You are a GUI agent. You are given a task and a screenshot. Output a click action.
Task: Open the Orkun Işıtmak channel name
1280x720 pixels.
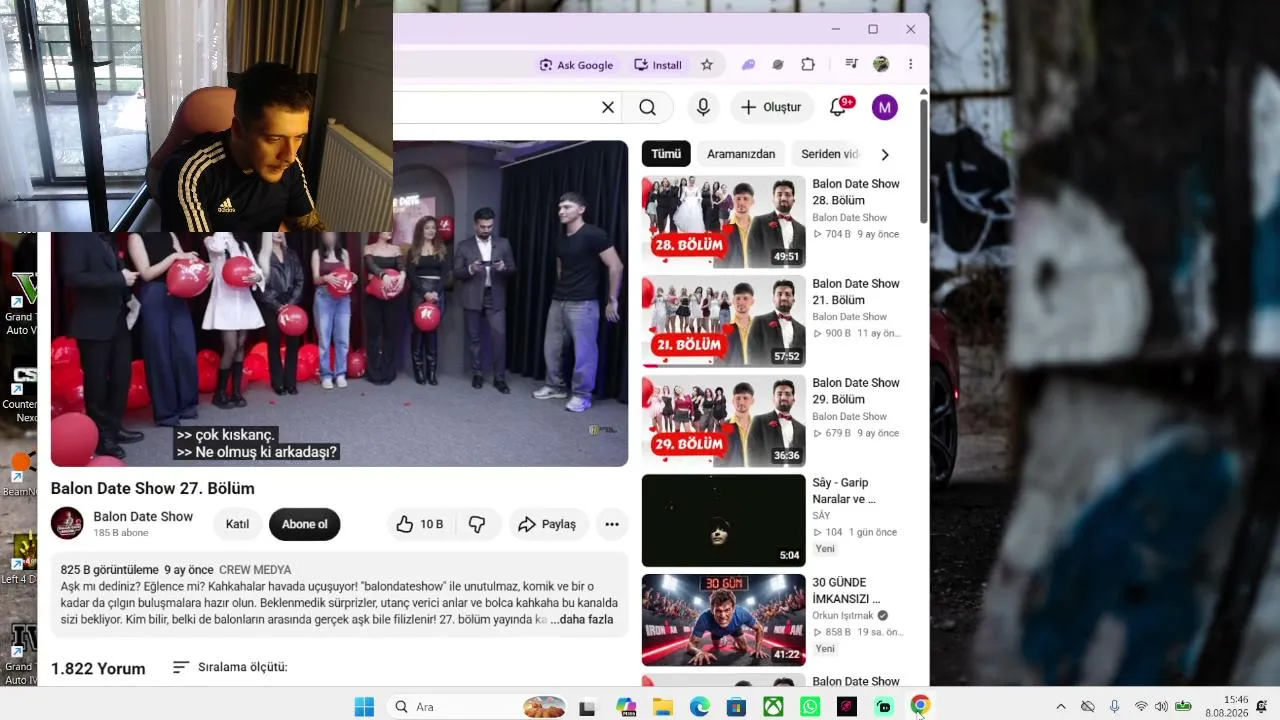point(843,616)
